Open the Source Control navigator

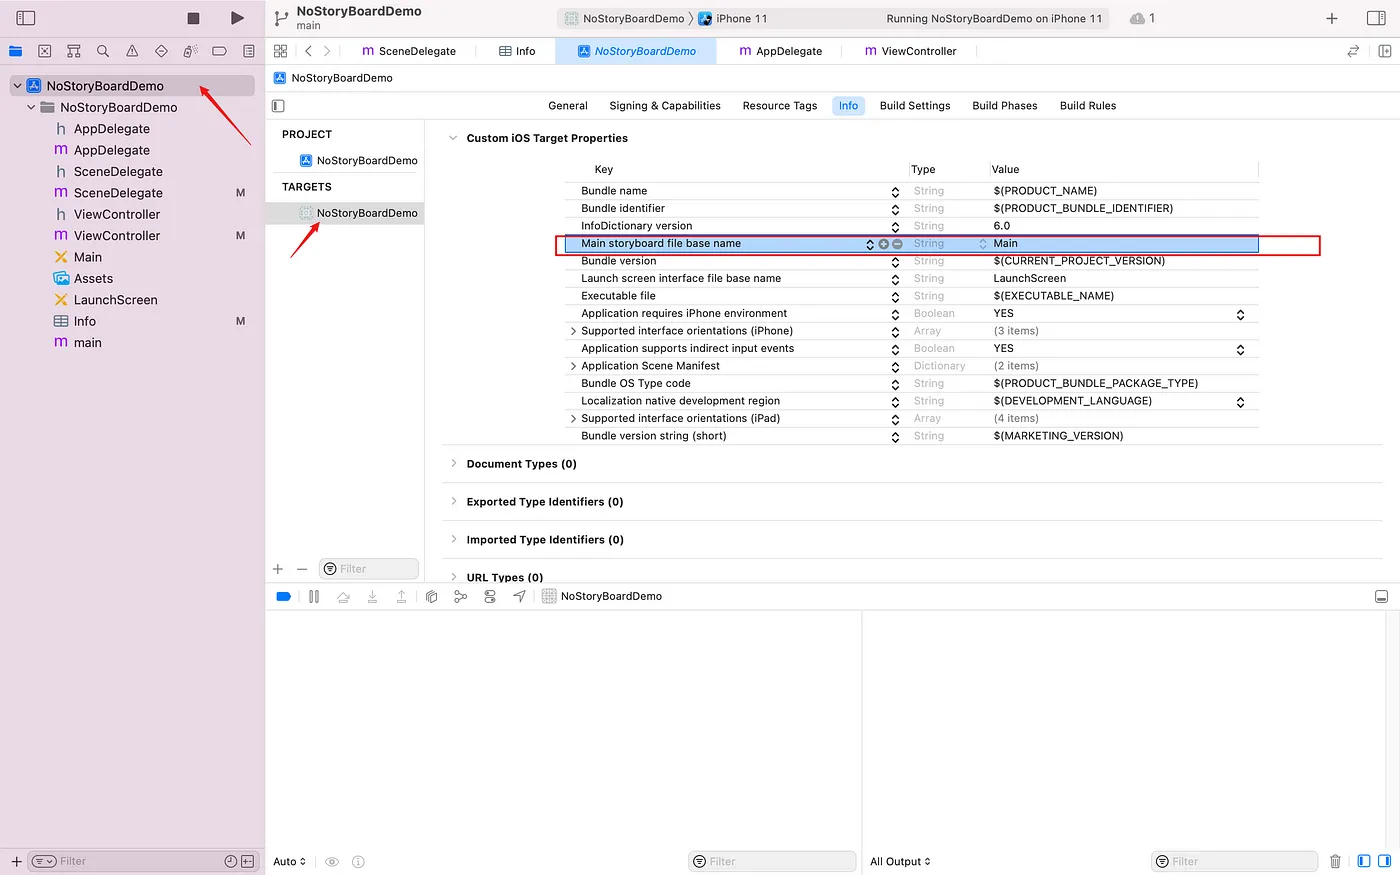pos(45,51)
